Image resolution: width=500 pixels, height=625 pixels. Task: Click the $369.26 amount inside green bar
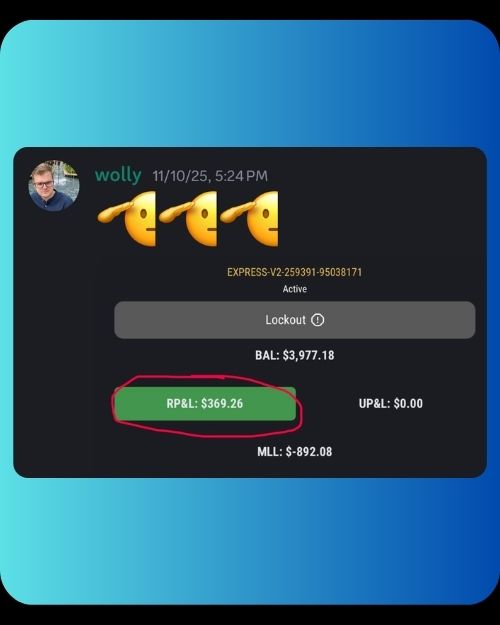222,403
